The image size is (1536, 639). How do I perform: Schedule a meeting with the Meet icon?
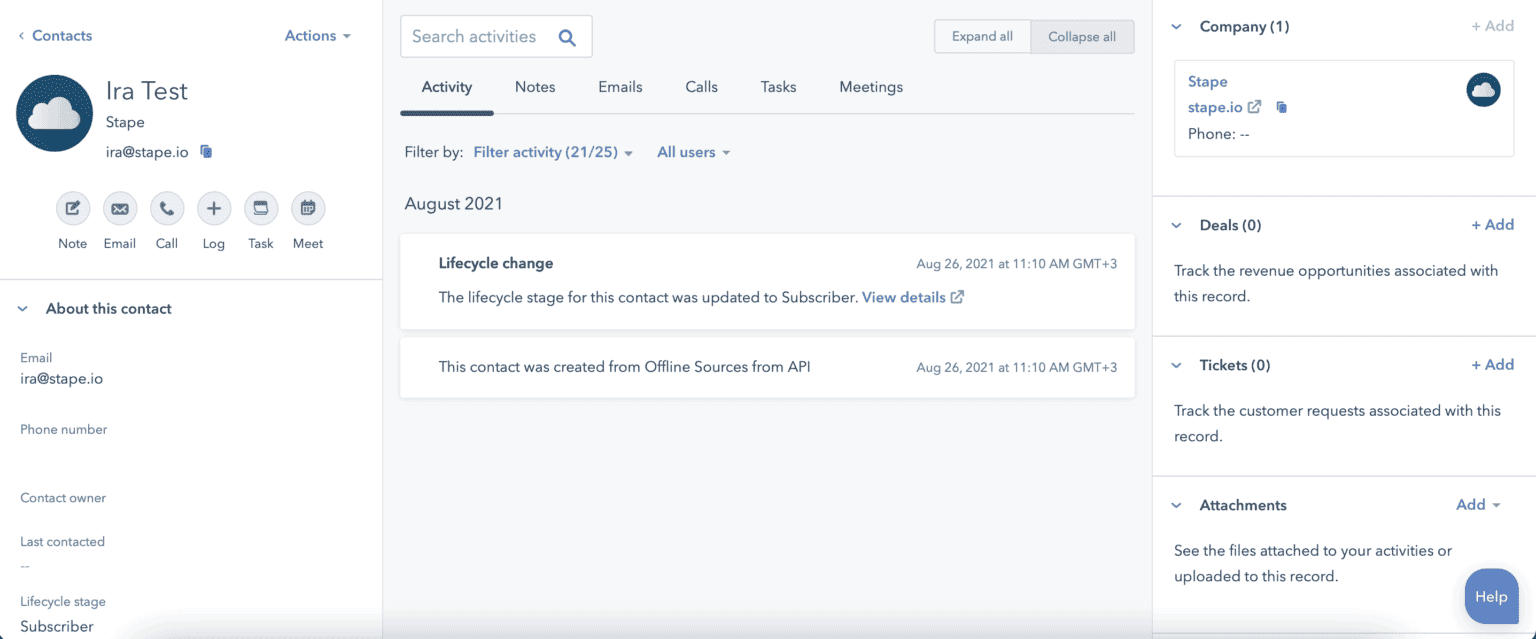(307, 208)
